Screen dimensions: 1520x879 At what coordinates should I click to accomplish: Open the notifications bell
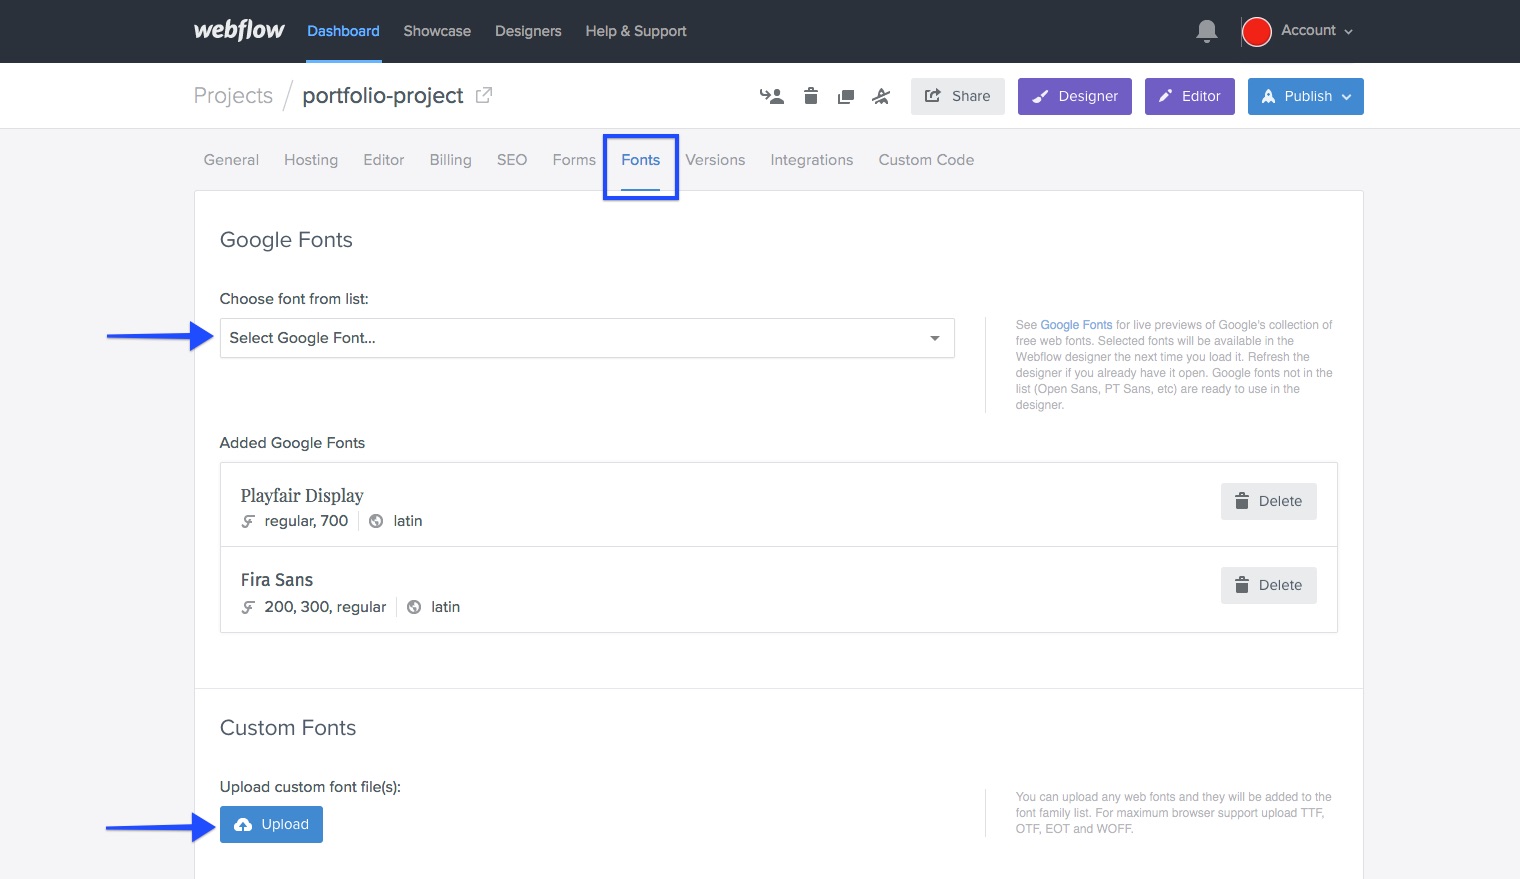tap(1207, 31)
